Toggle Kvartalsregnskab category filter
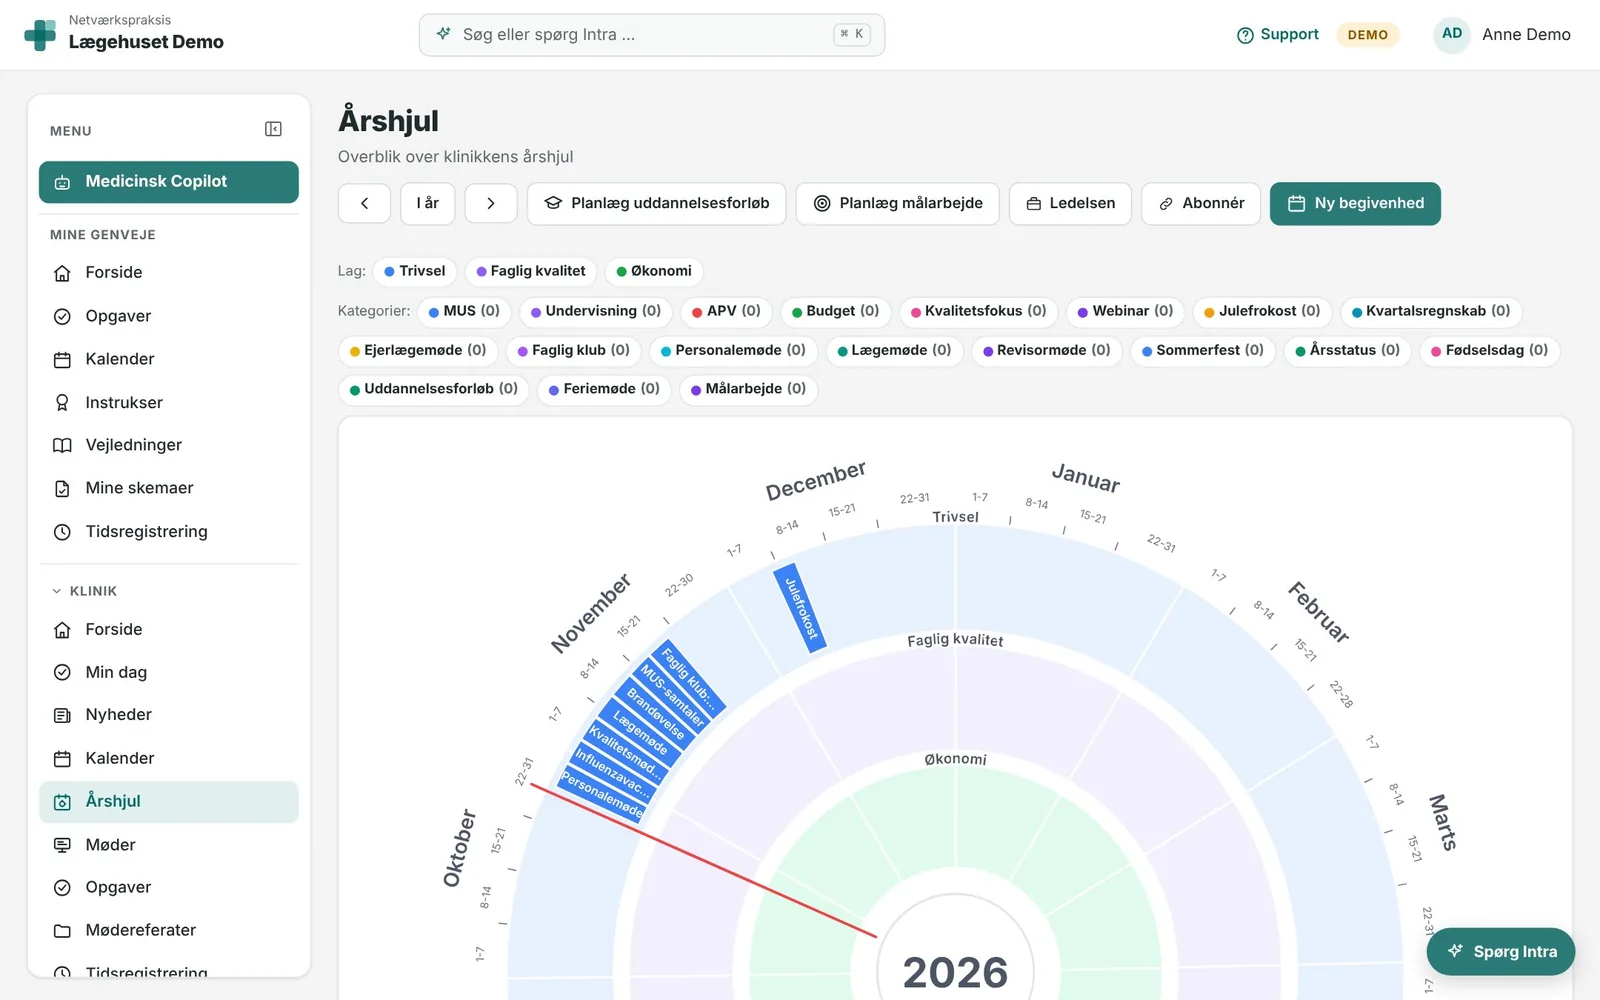The width and height of the screenshot is (1600, 1000). [x=1431, y=311]
